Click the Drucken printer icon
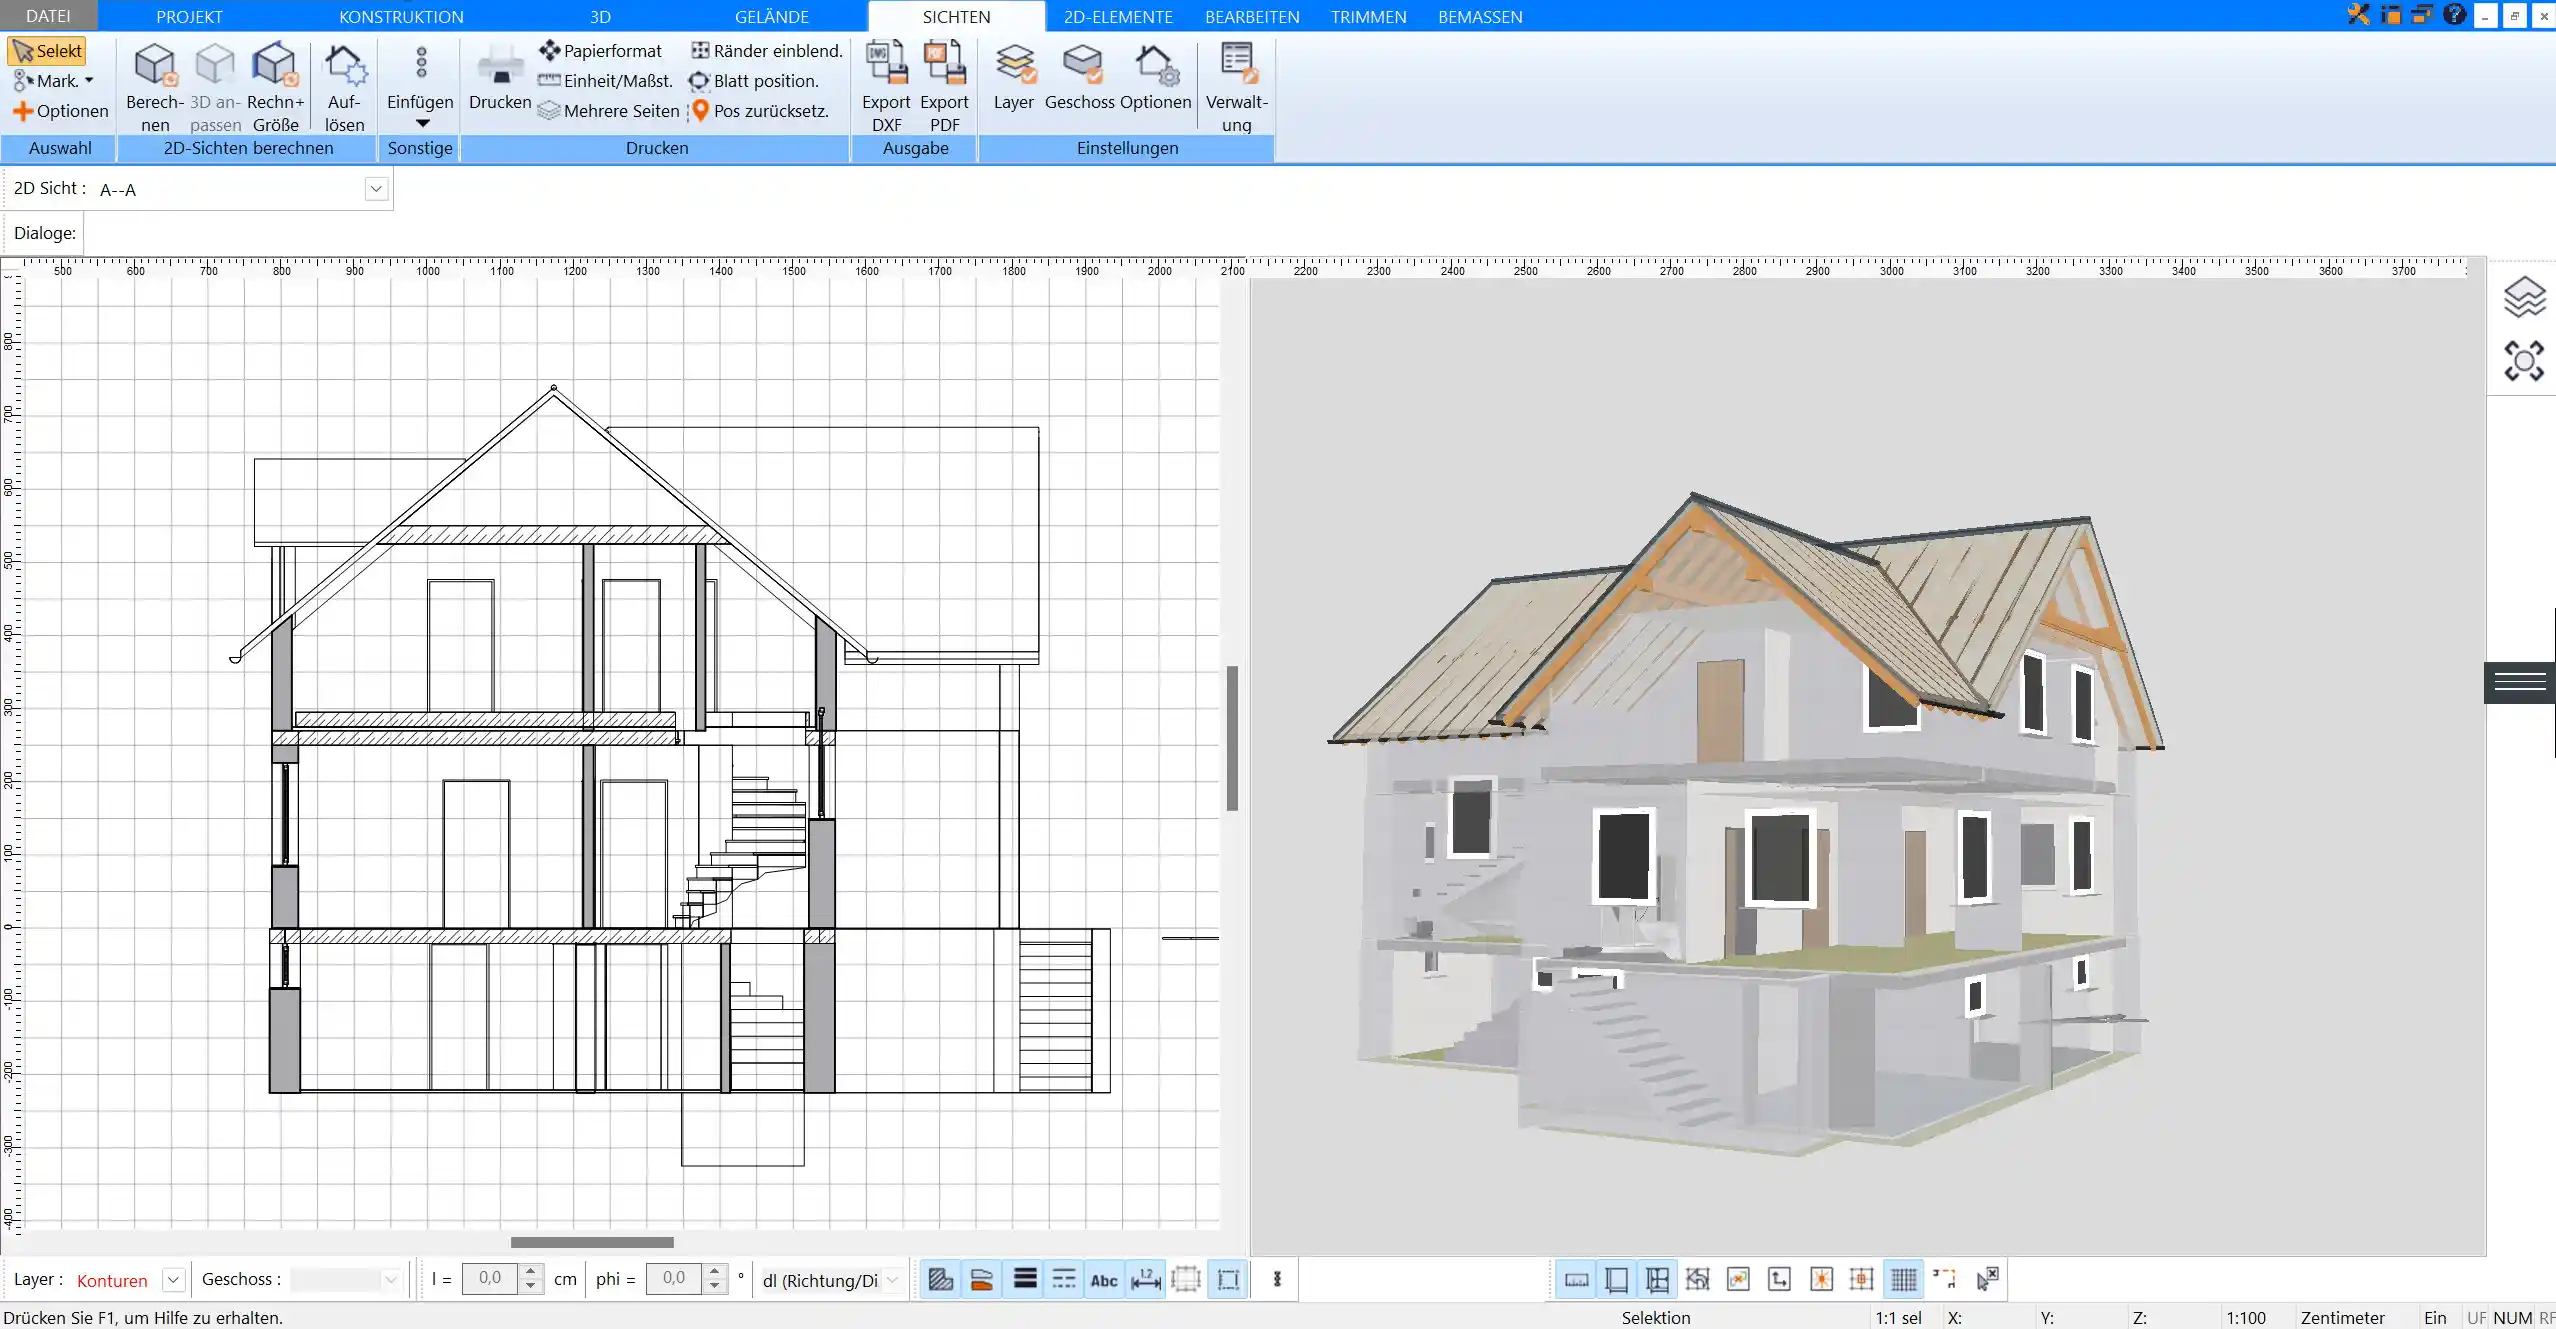 pyautogui.click(x=500, y=66)
